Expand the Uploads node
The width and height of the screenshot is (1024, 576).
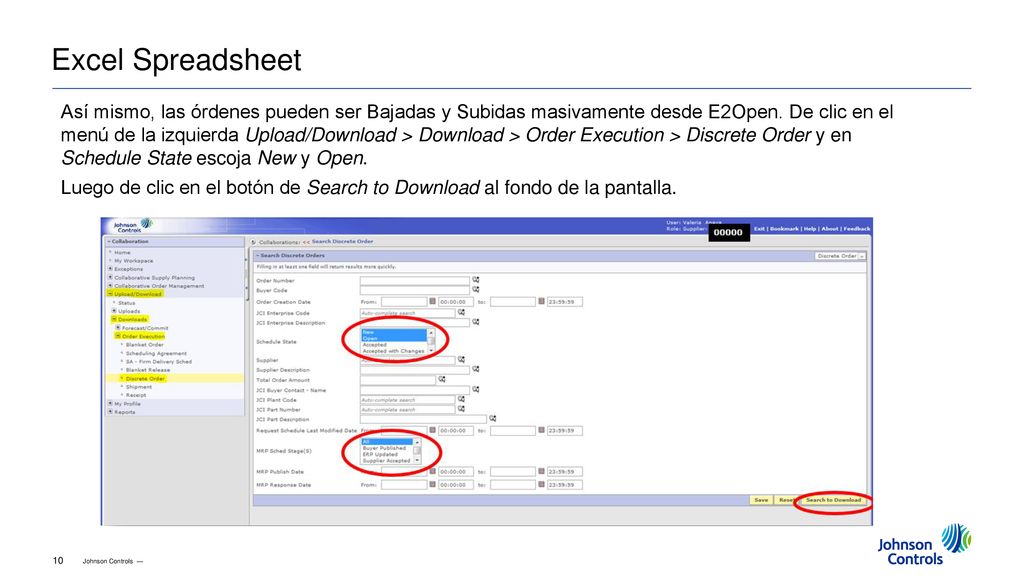click(x=114, y=311)
